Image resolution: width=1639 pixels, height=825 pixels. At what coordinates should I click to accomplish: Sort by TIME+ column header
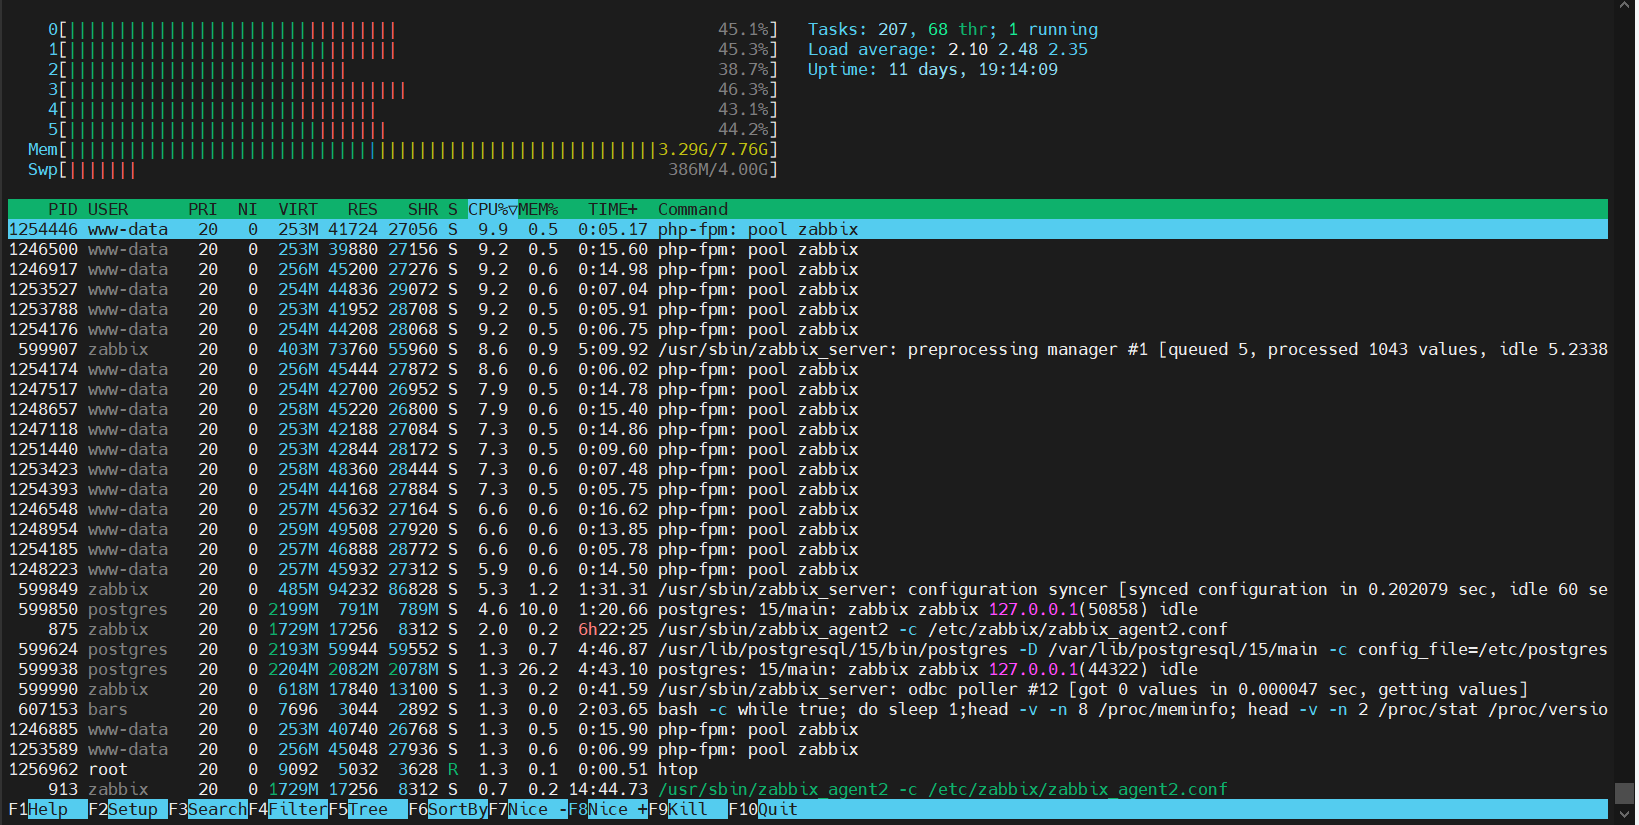613,209
